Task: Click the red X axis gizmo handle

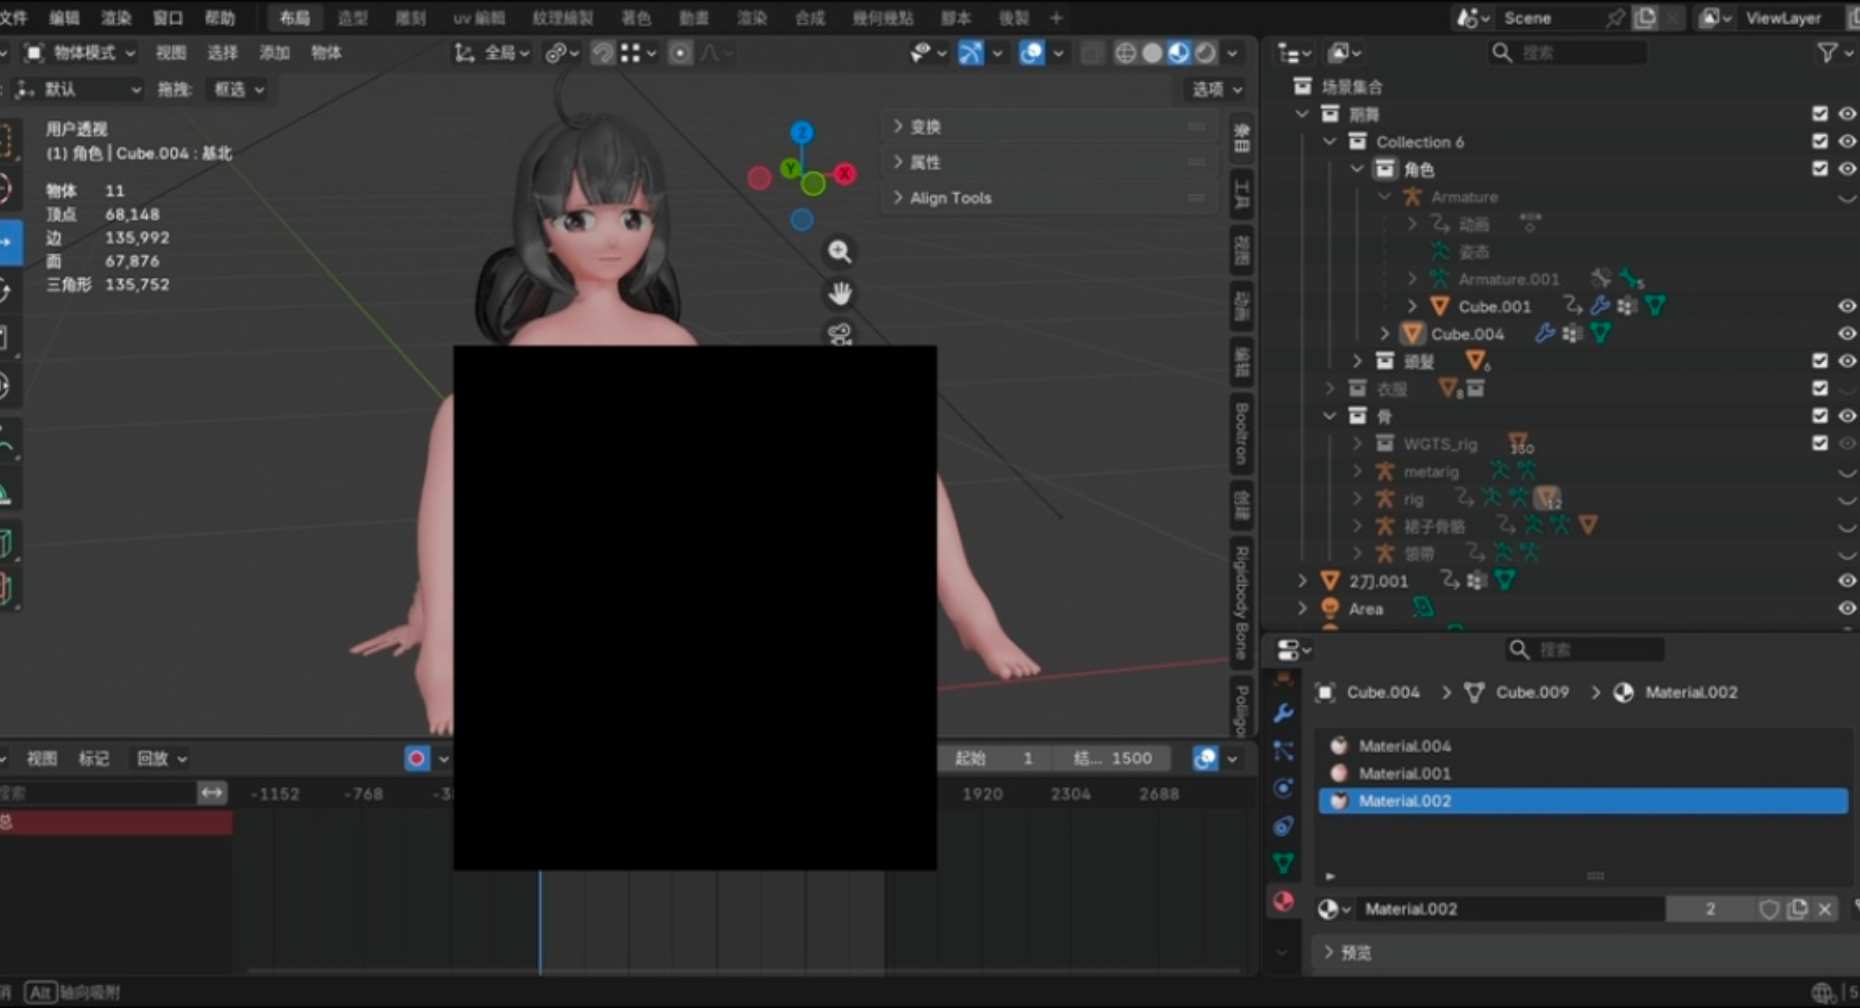Action: coord(845,174)
